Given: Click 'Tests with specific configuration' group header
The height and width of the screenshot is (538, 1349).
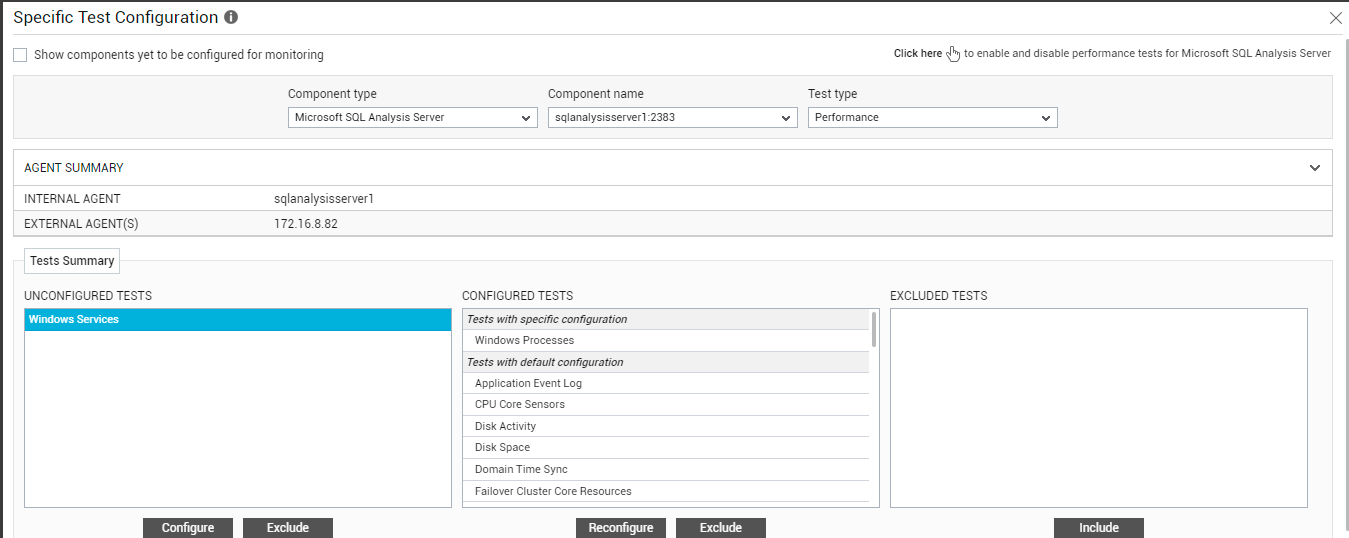Looking at the screenshot, I should click(x=666, y=320).
